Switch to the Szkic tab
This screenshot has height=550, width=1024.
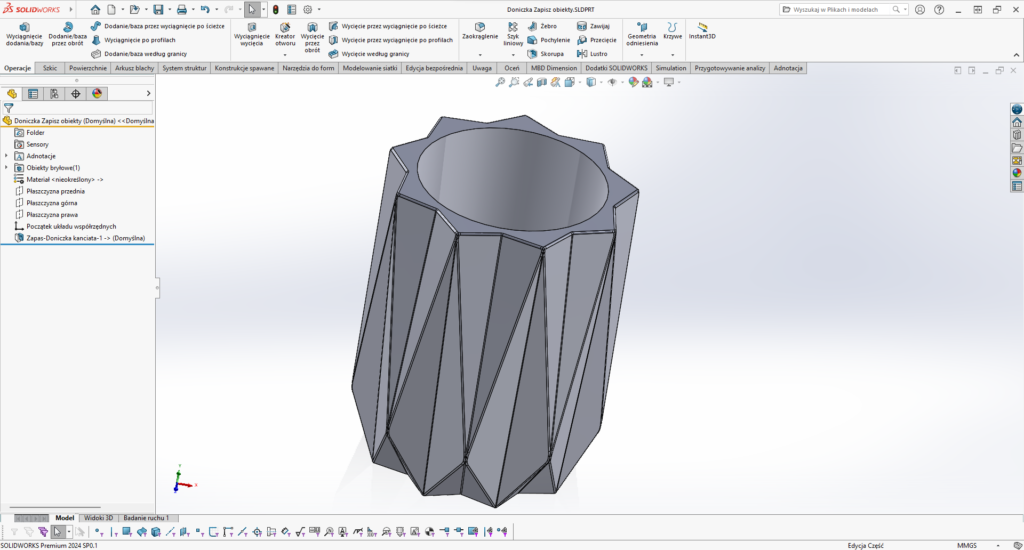(50, 68)
